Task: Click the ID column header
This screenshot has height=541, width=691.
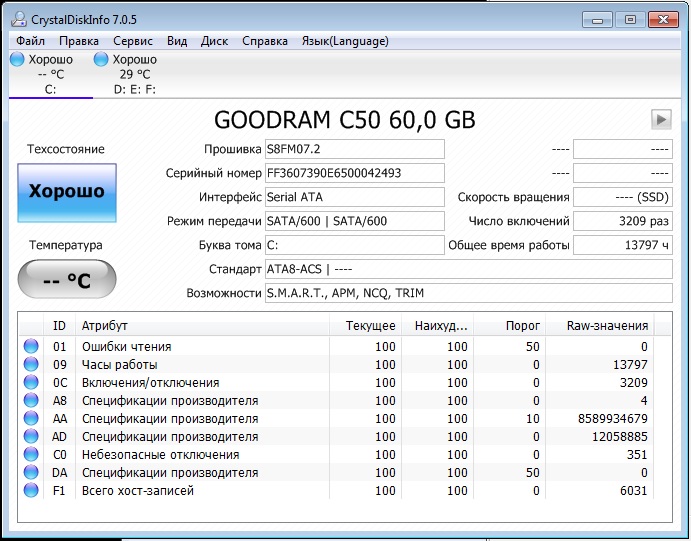Action: 59,326
